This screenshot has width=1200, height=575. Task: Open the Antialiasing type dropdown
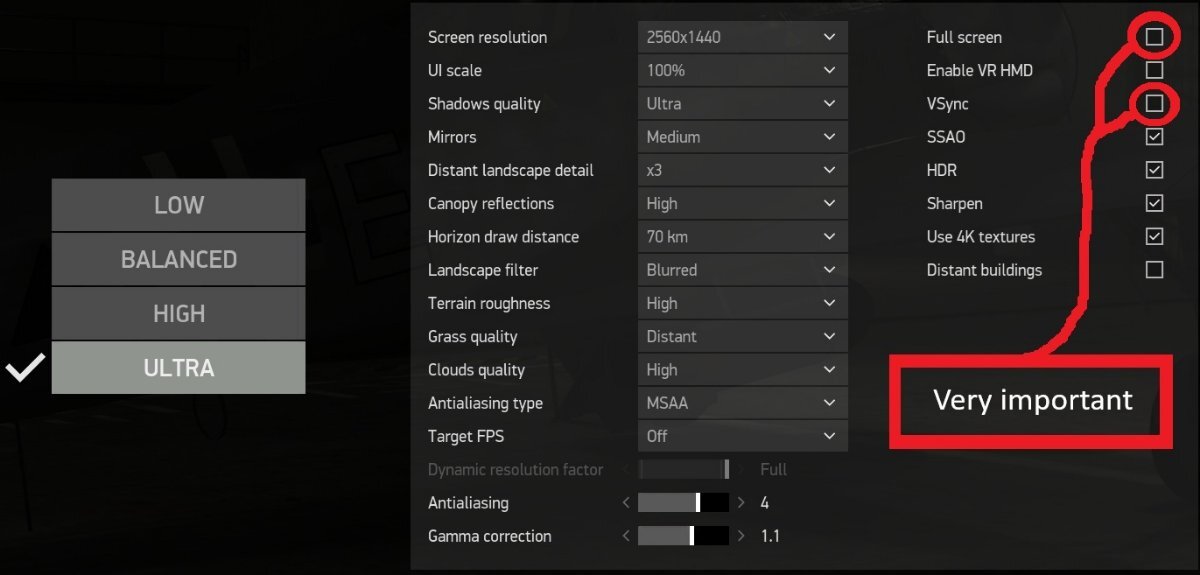coord(742,403)
